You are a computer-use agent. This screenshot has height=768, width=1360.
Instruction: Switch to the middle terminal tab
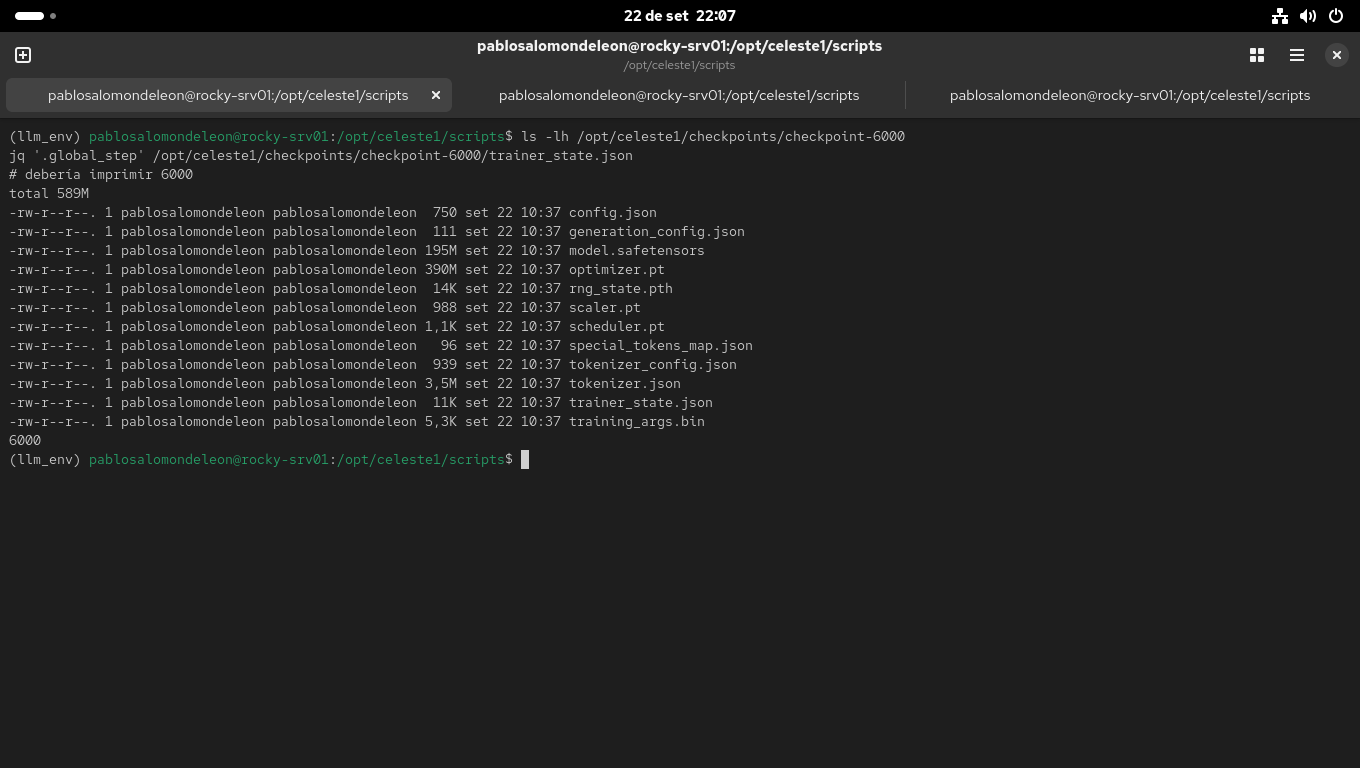pyautogui.click(x=679, y=95)
